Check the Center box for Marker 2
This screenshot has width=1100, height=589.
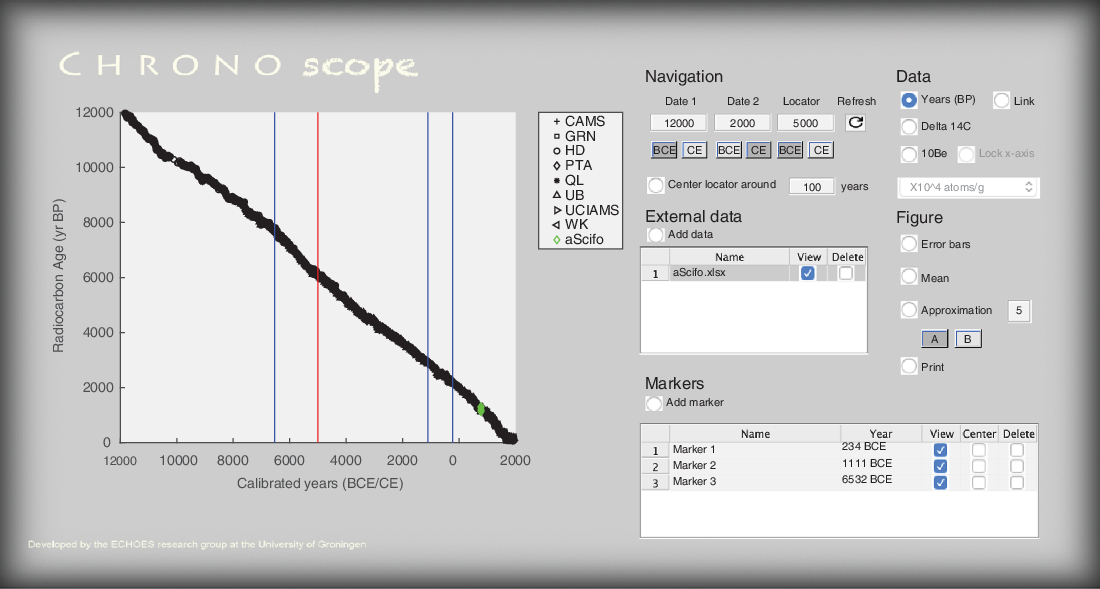(x=978, y=466)
